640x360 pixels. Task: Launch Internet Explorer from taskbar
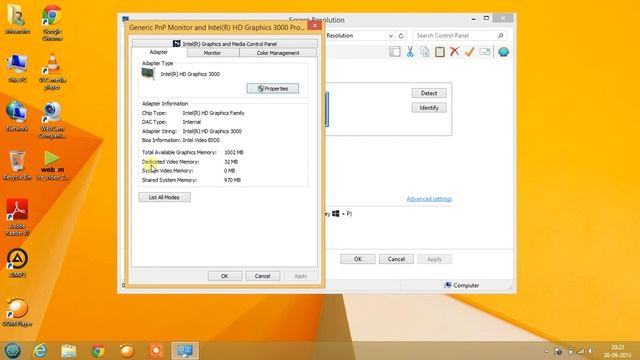click(40, 351)
